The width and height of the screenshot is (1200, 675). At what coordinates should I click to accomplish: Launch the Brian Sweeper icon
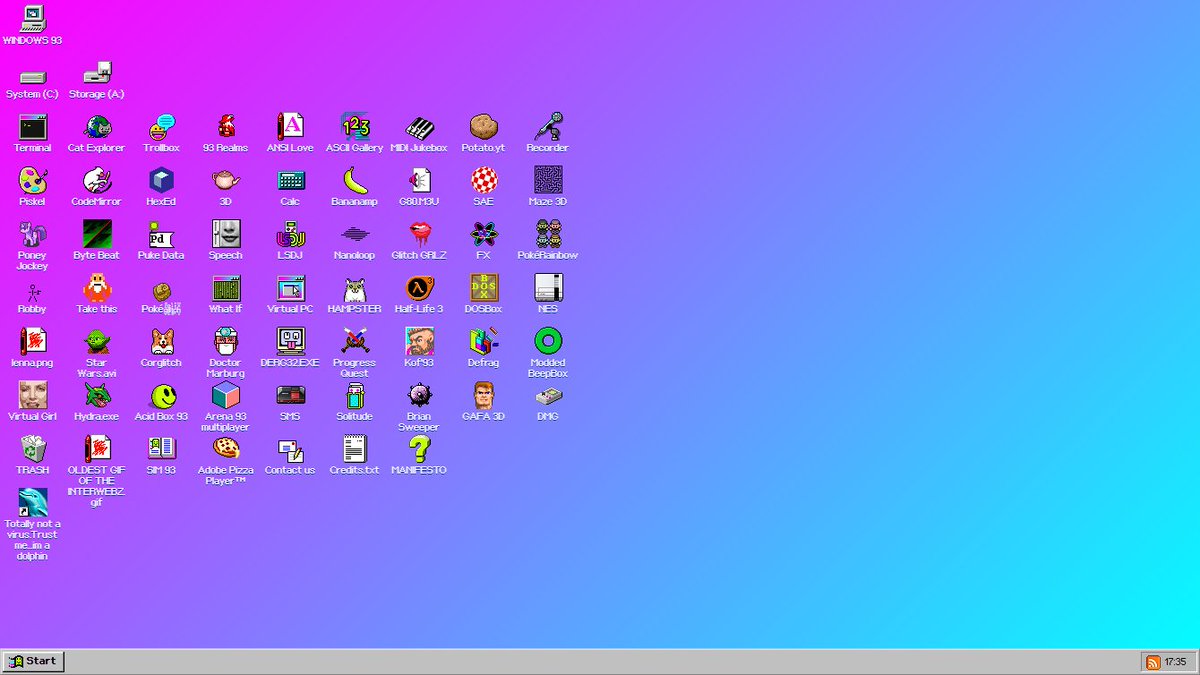[419, 395]
